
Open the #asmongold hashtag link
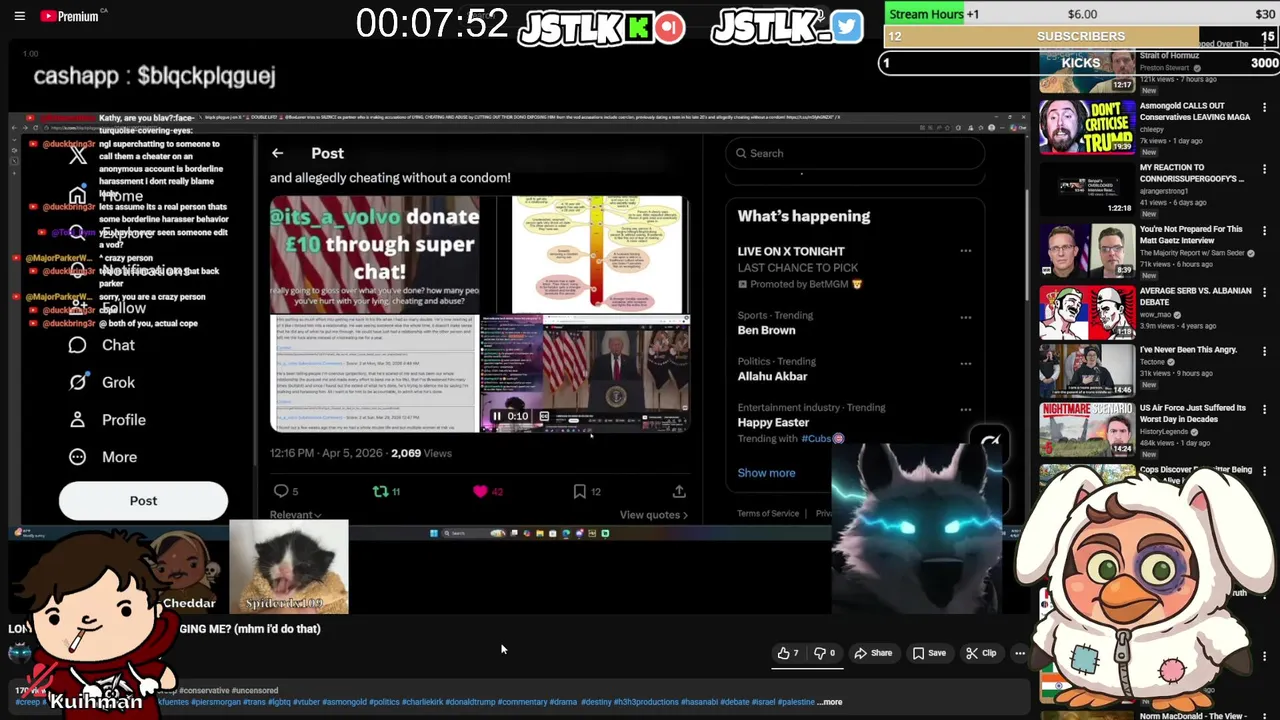coord(345,702)
